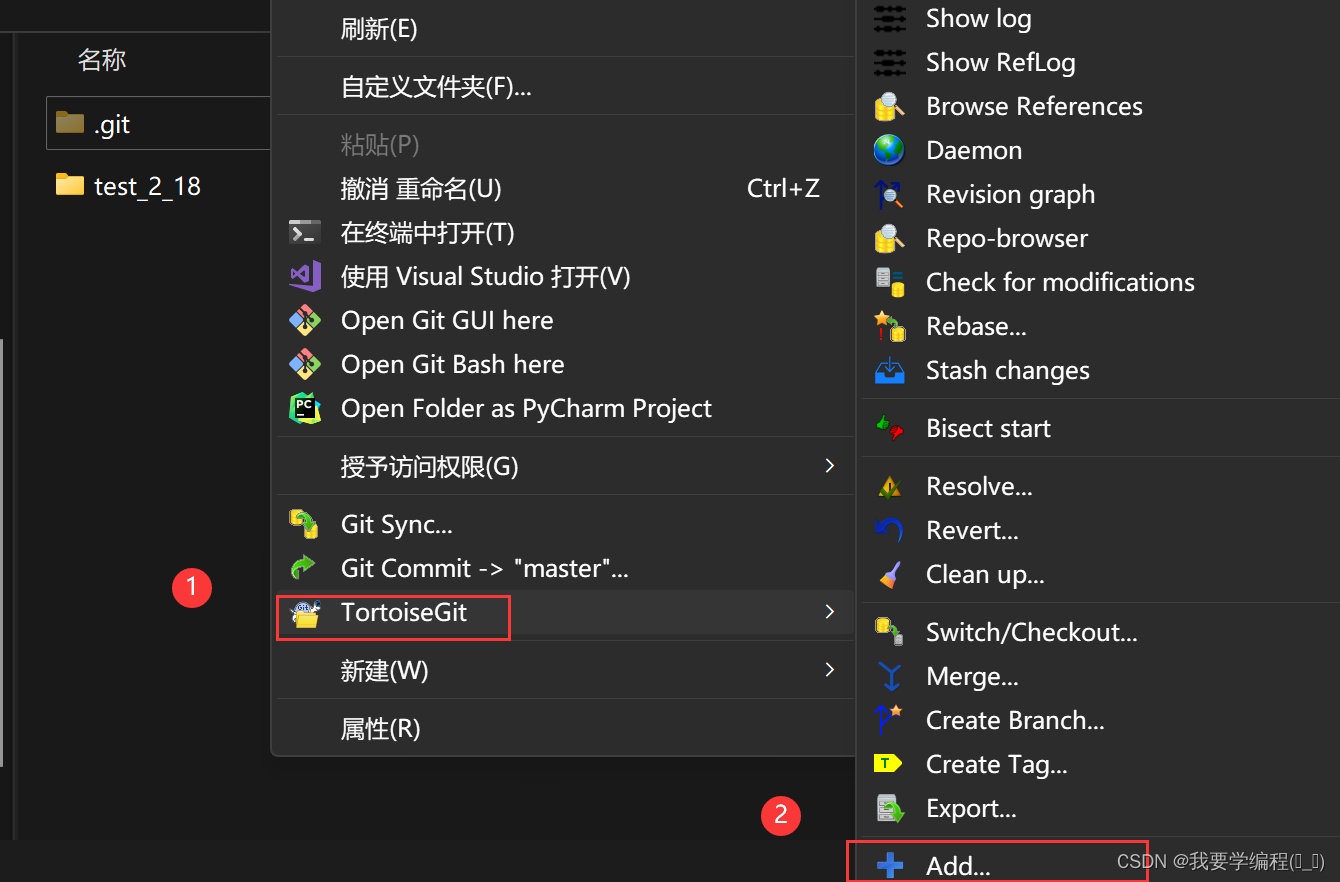1340x882 pixels.
Task: Click Git Sync... label
Action: 397,524
